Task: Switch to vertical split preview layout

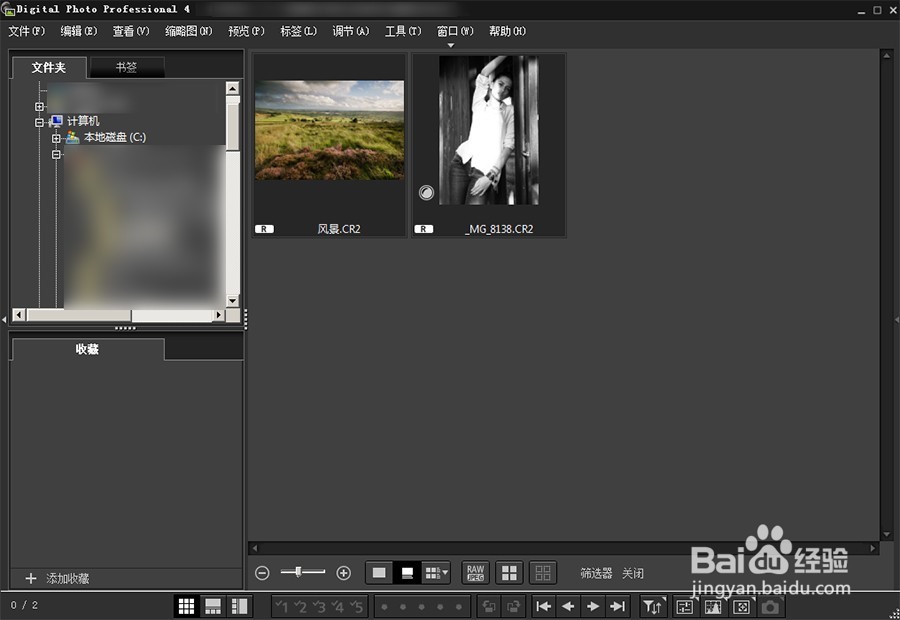Action: coord(239,606)
